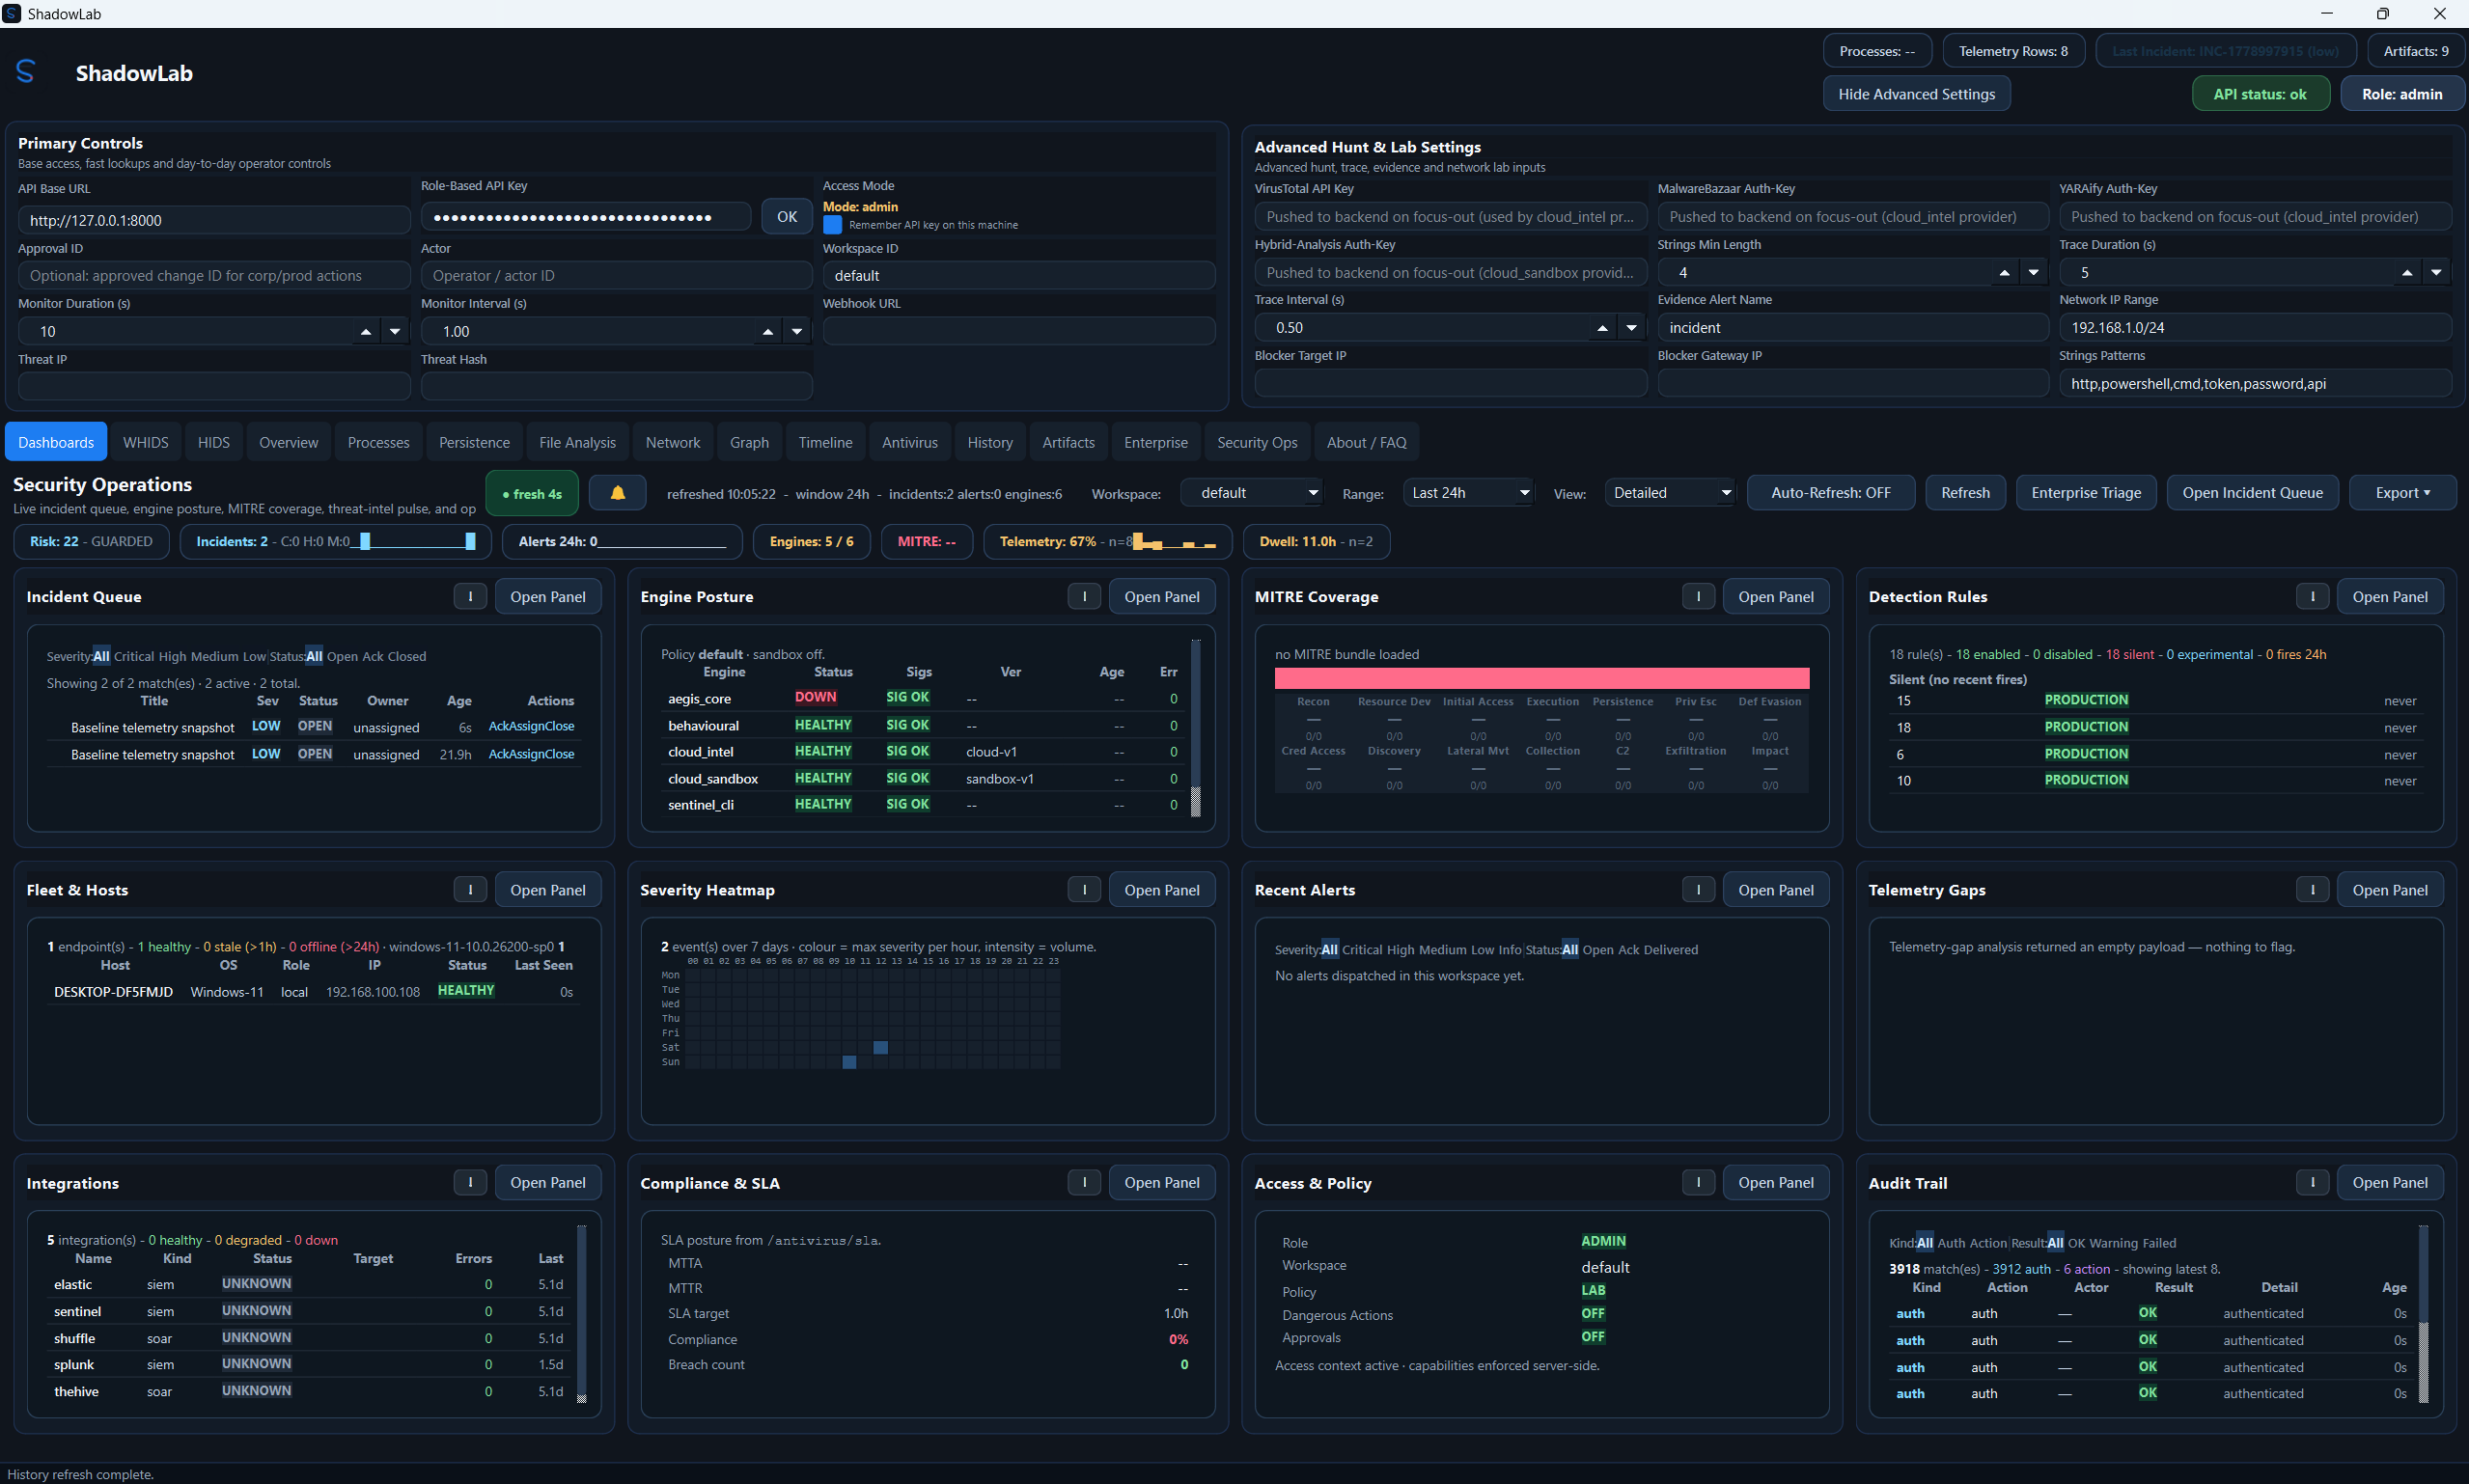
Task: Focus the Threat IP input field
Action: point(214,386)
